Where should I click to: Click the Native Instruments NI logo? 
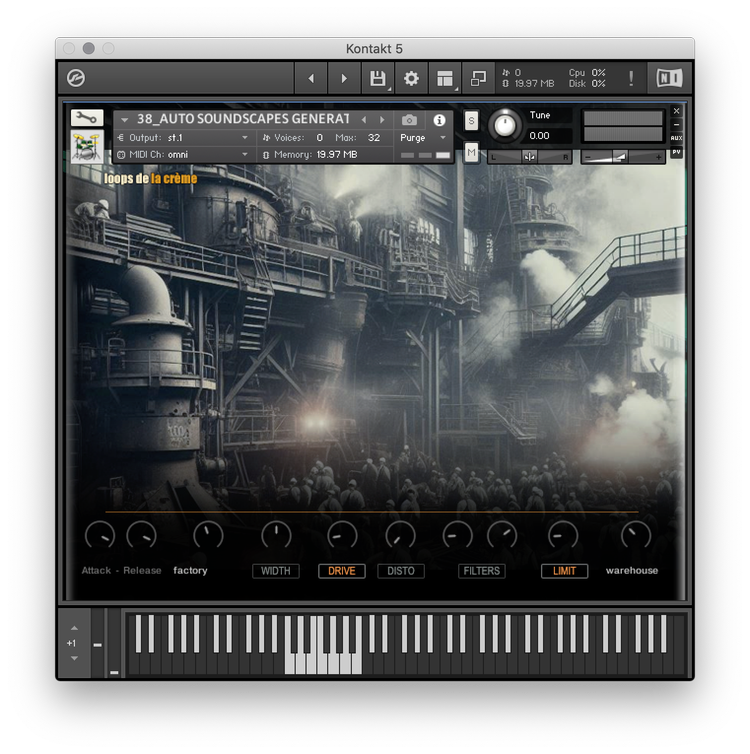click(x=669, y=78)
